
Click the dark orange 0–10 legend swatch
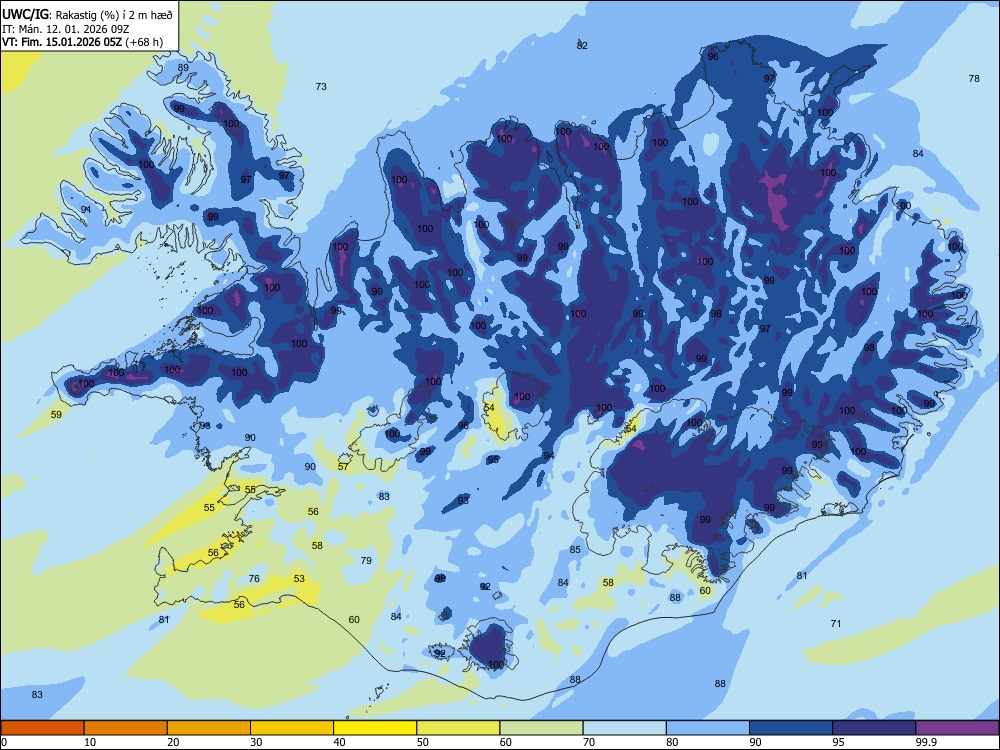click(x=42, y=728)
